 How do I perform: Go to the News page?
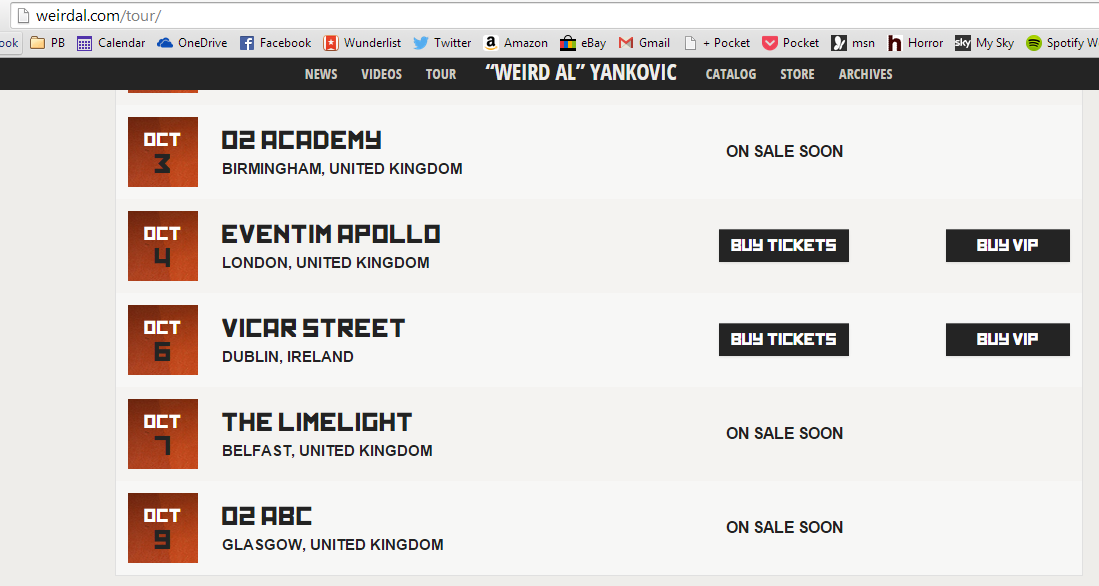(x=321, y=74)
